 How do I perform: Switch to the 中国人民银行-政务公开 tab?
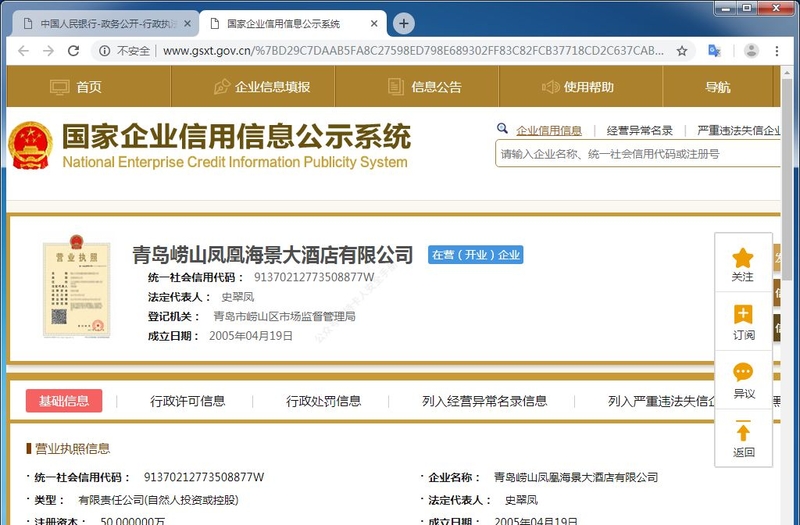105,23
